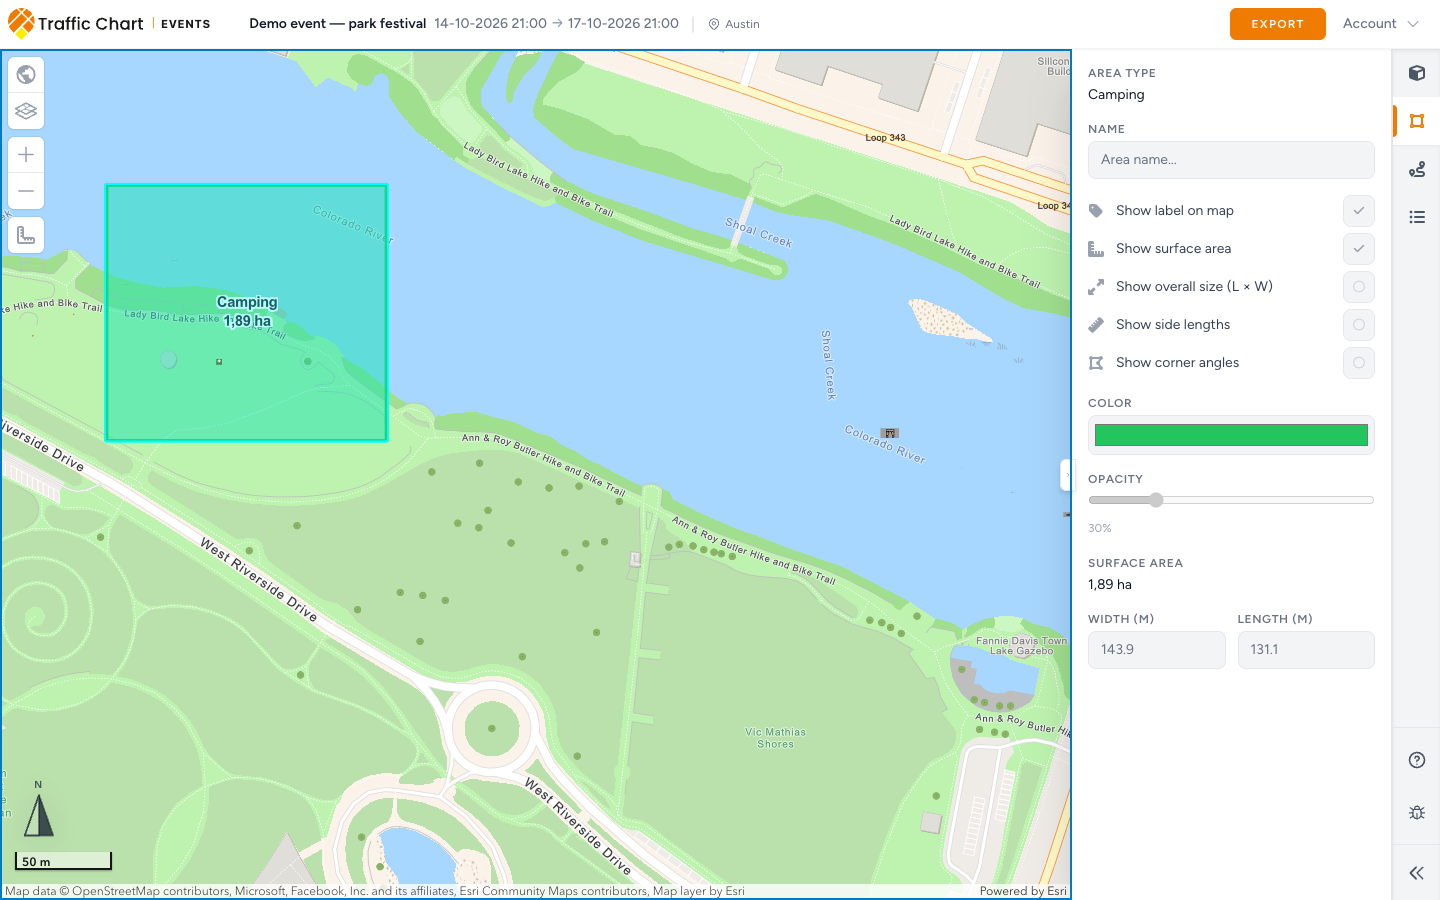This screenshot has width=1440, height=900.
Task: Open the area color picker swatch
Action: pyautogui.click(x=1231, y=435)
